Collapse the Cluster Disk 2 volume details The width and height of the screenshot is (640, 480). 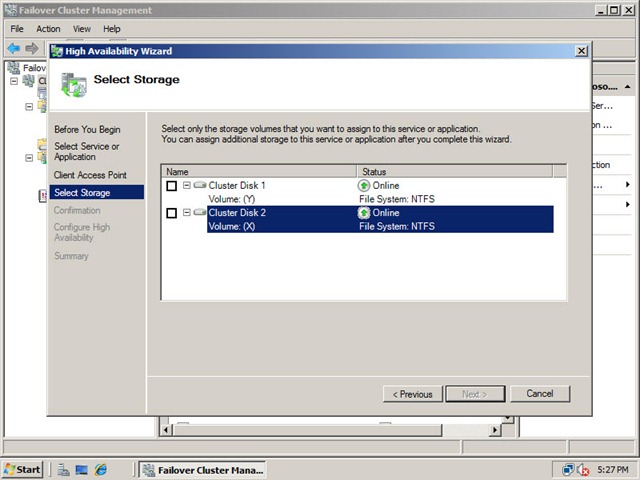pos(187,212)
